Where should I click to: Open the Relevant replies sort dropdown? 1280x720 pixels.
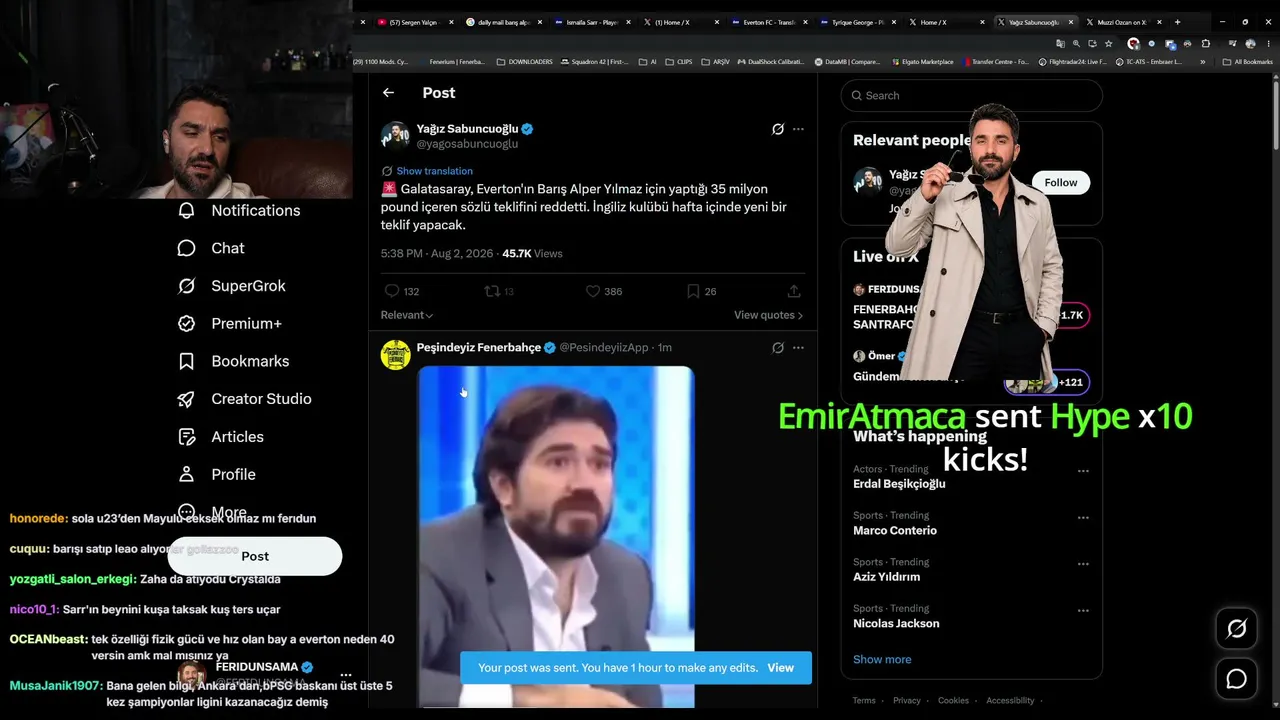click(x=407, y=315)
